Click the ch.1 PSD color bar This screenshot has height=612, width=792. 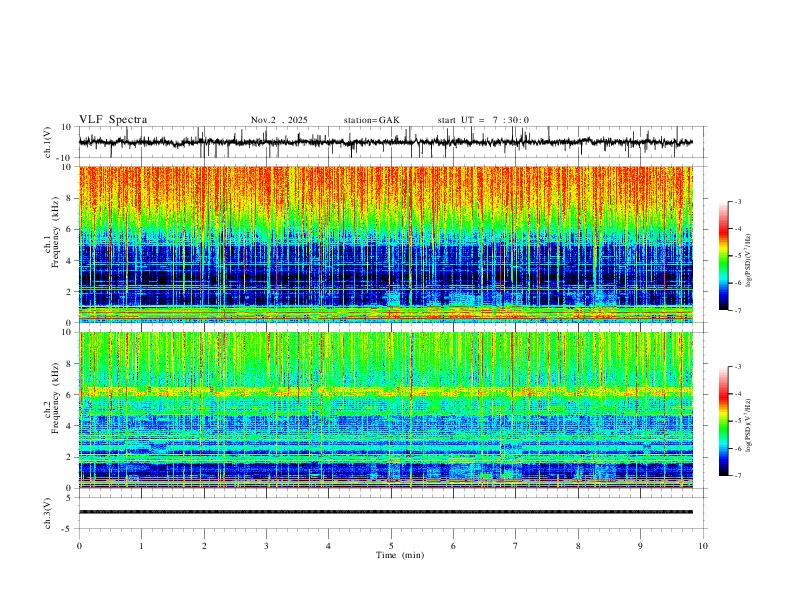click(x=723, y=256)
